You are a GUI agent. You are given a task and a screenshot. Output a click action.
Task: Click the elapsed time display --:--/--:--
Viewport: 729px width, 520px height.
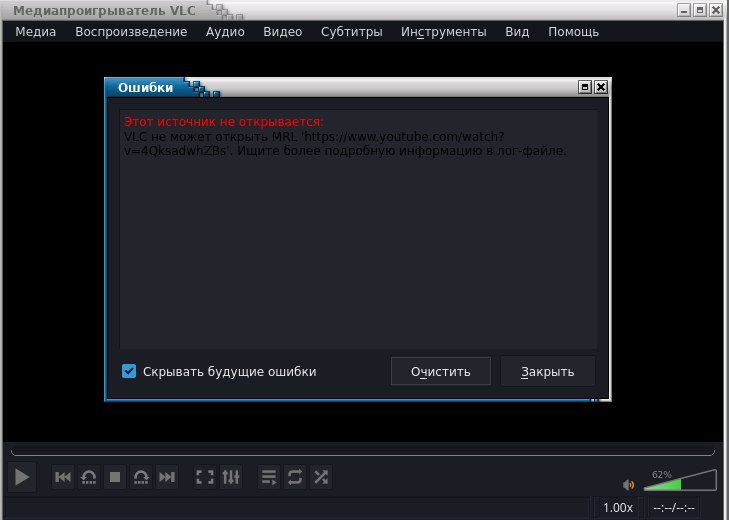point(674,508)
